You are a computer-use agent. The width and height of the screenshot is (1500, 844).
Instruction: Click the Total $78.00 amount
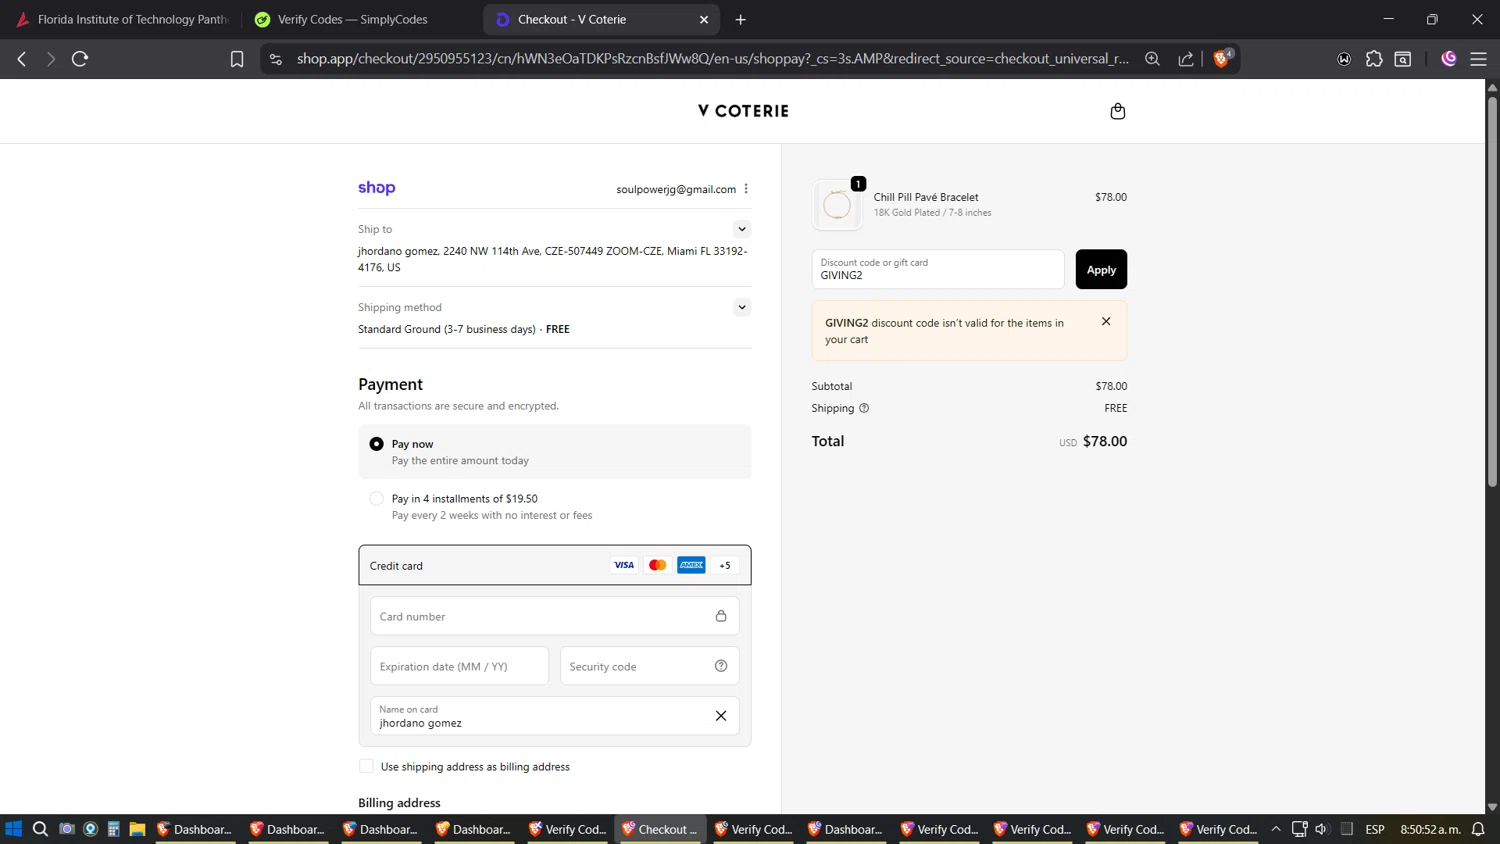[x=1105, y=441]
